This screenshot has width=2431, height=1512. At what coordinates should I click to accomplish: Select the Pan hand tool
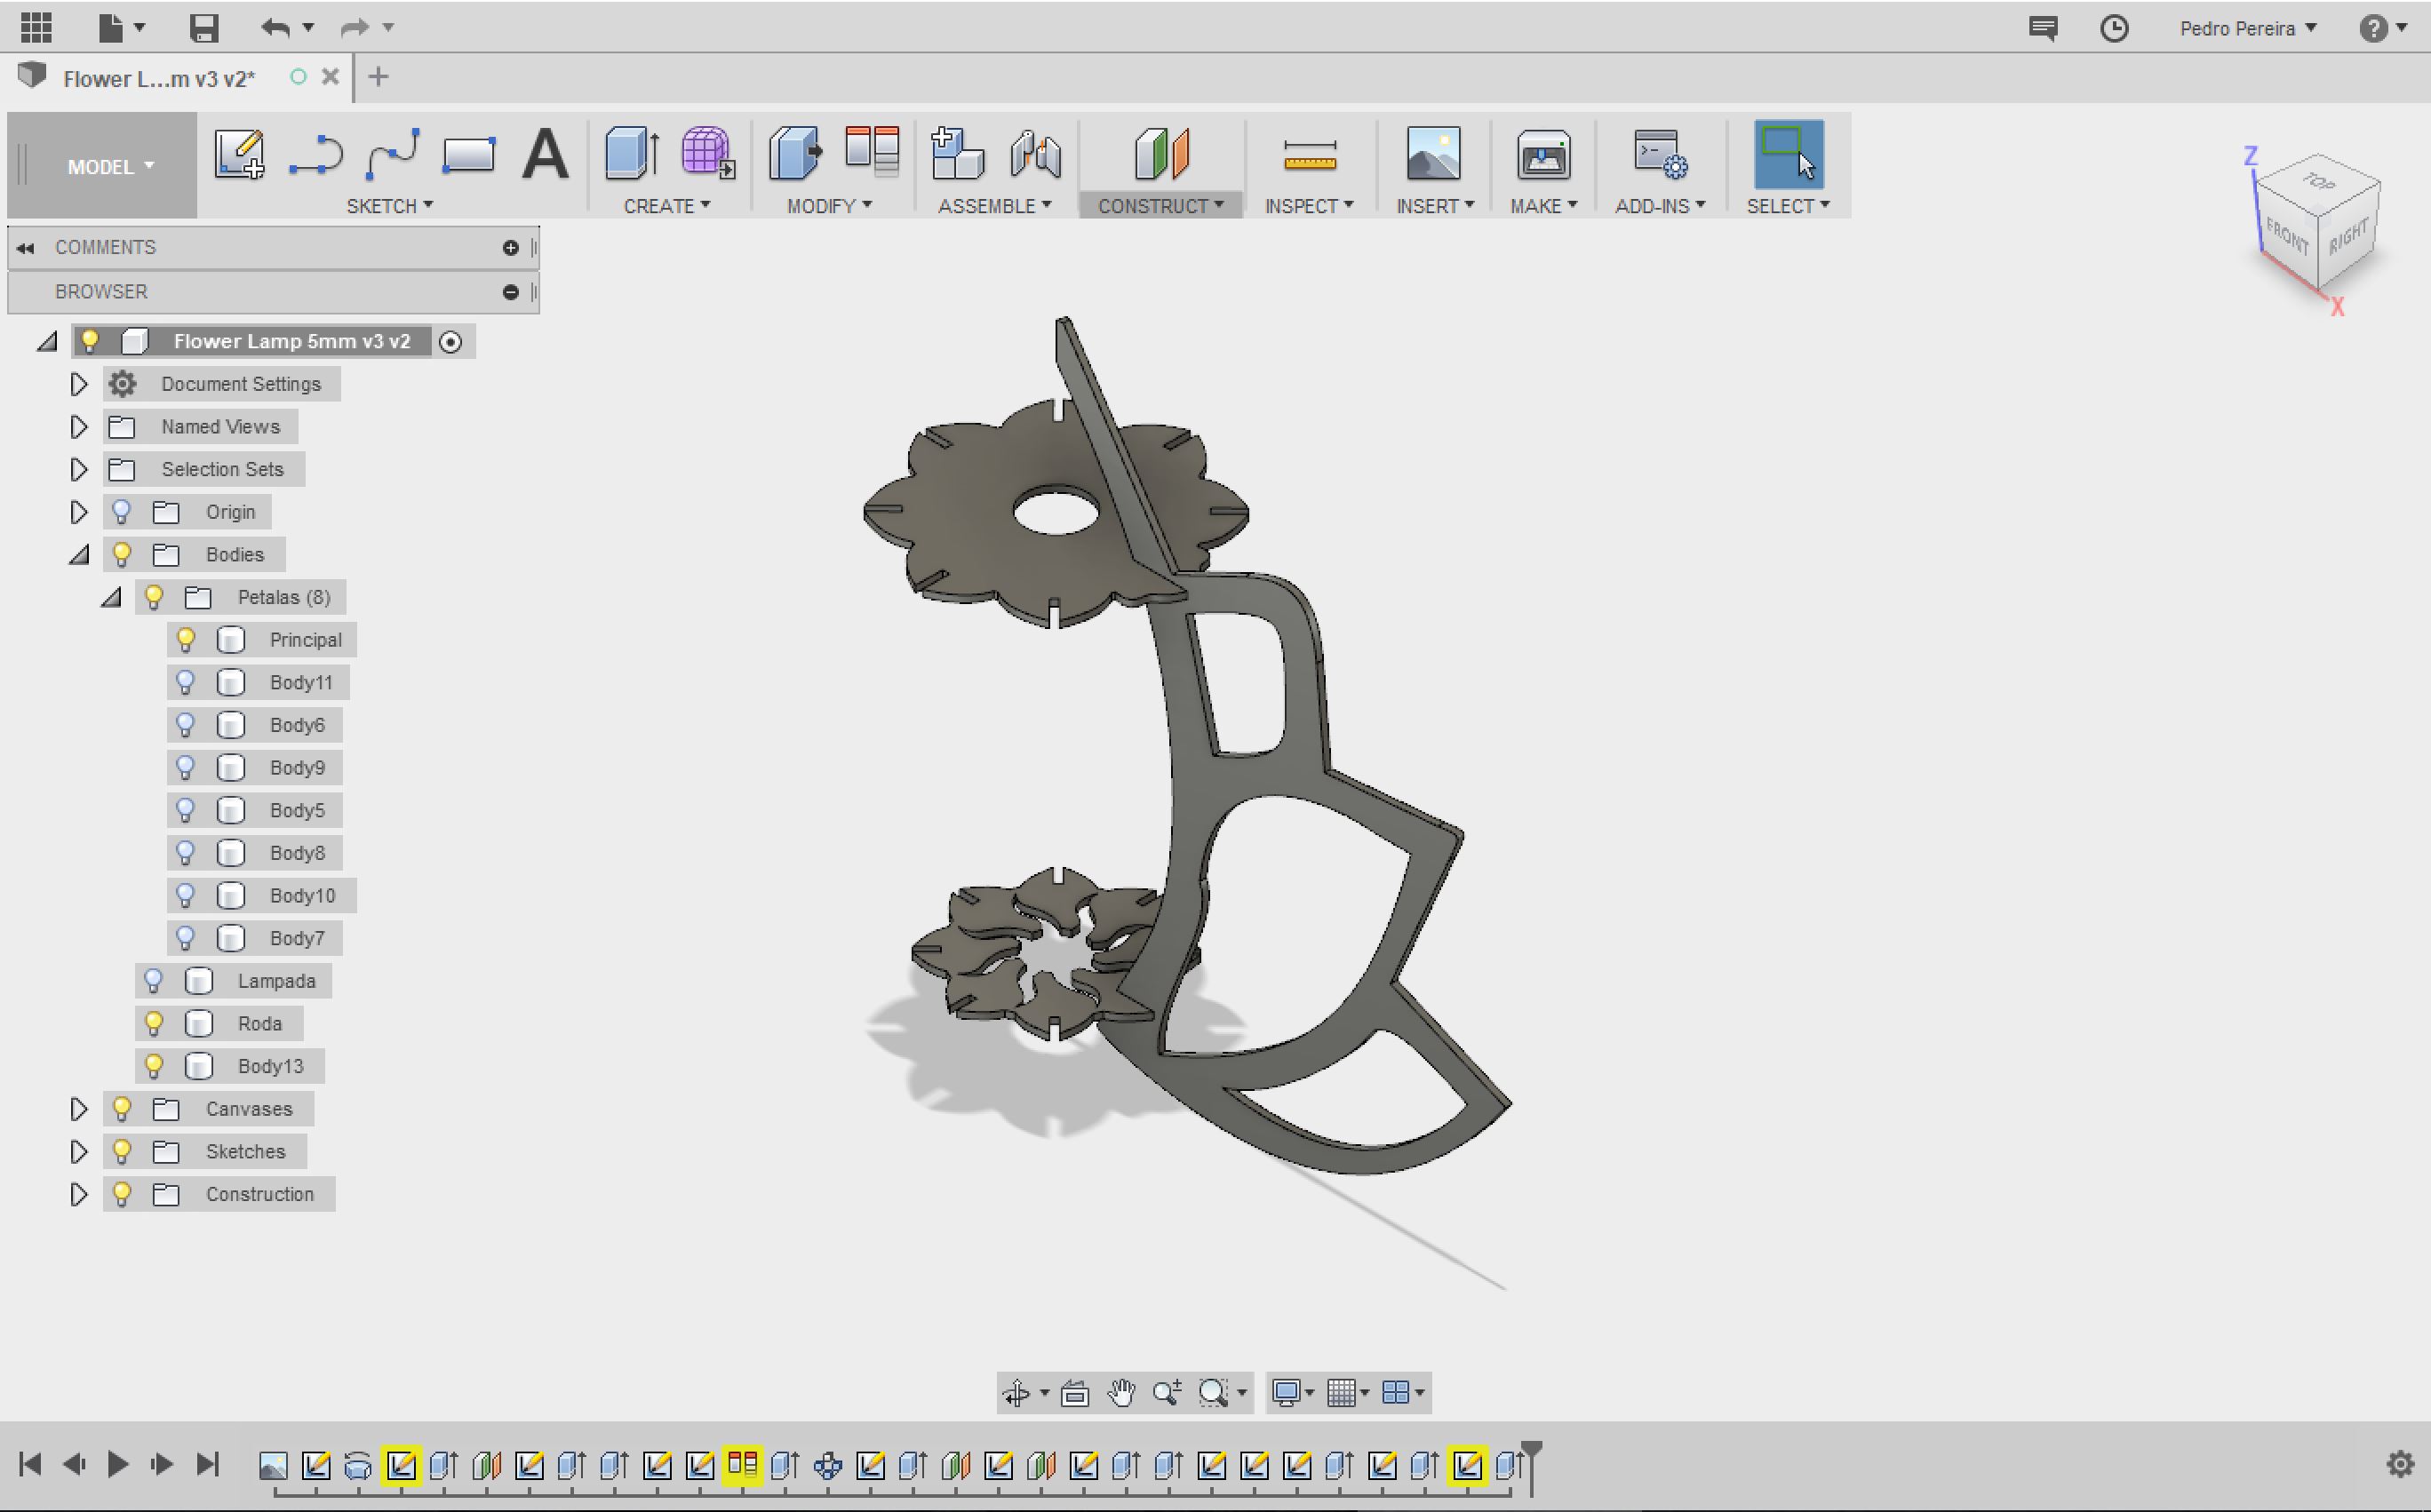(1121, 1392)
